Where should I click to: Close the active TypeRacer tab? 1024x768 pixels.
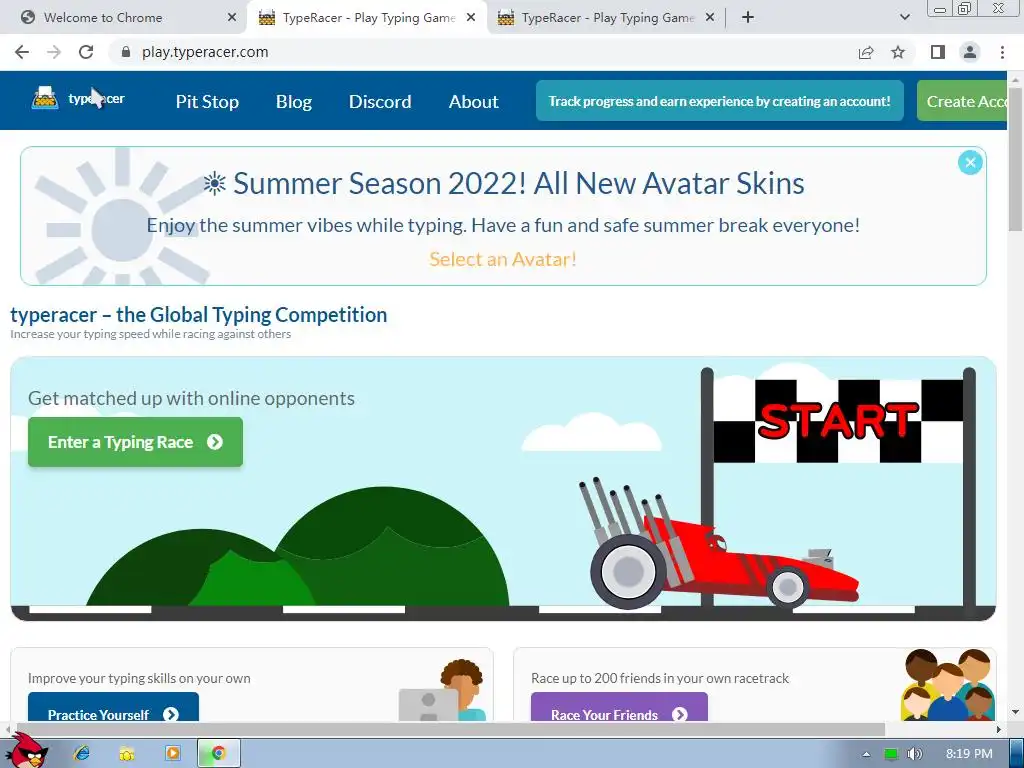point(471,18)
